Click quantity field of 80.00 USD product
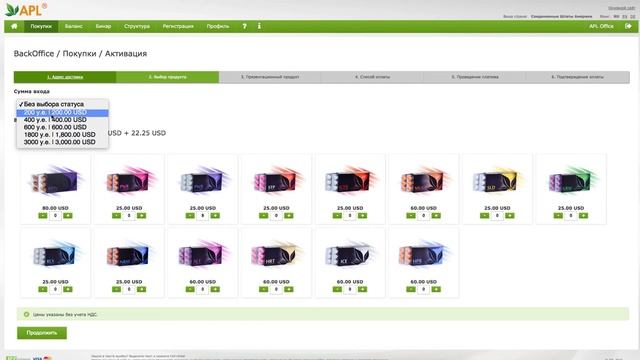Image resolution: width=640 pixels, height=360 pixels. [56, 216]
